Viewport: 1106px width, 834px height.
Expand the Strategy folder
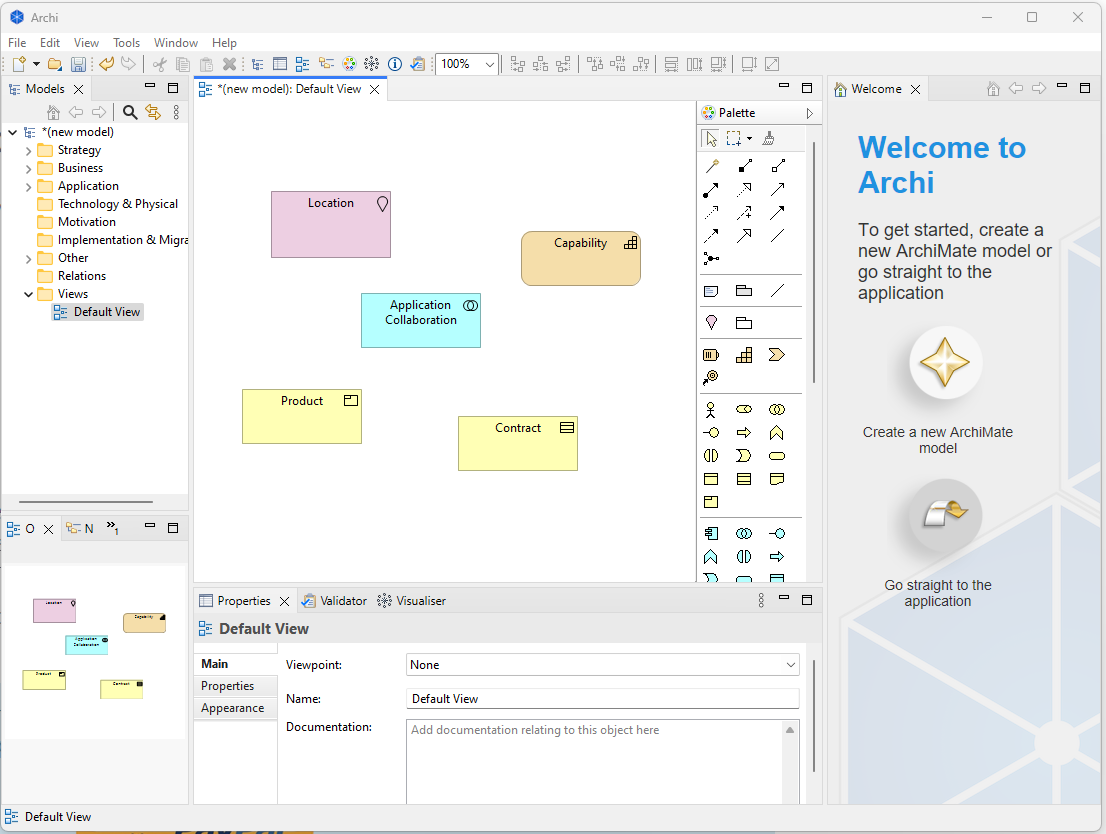click(x=28, y=150)
